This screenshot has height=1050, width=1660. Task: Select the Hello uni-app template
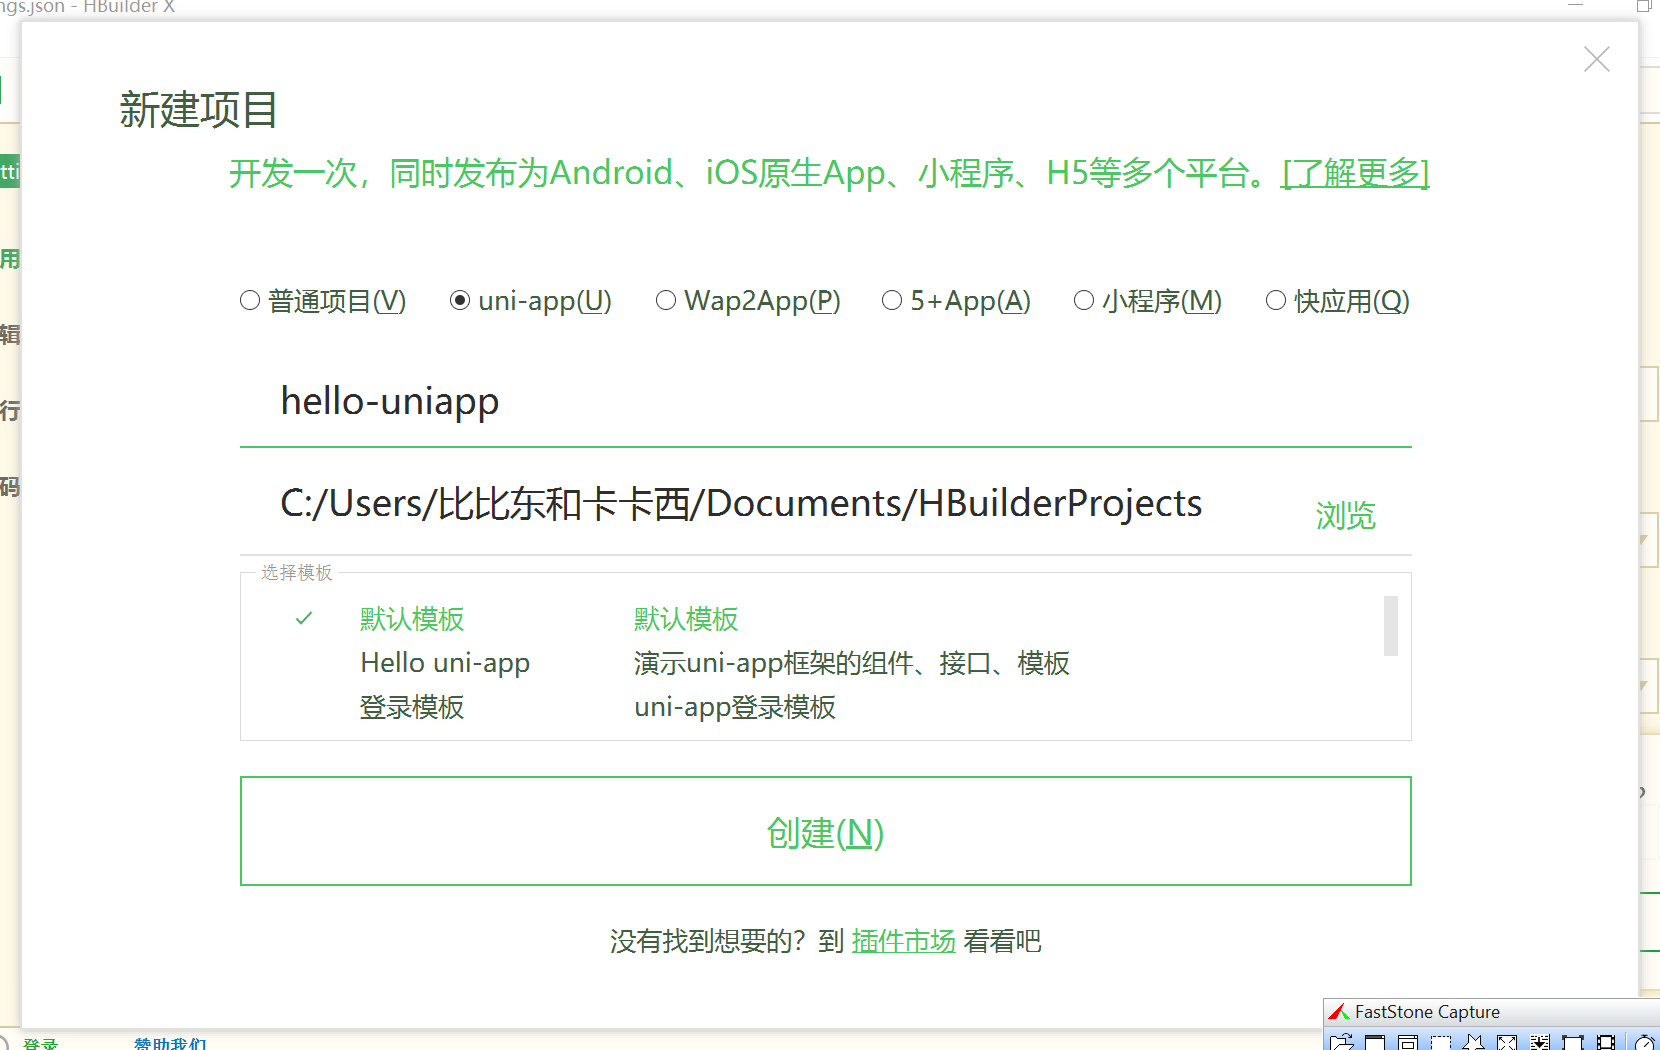[445, 663]
